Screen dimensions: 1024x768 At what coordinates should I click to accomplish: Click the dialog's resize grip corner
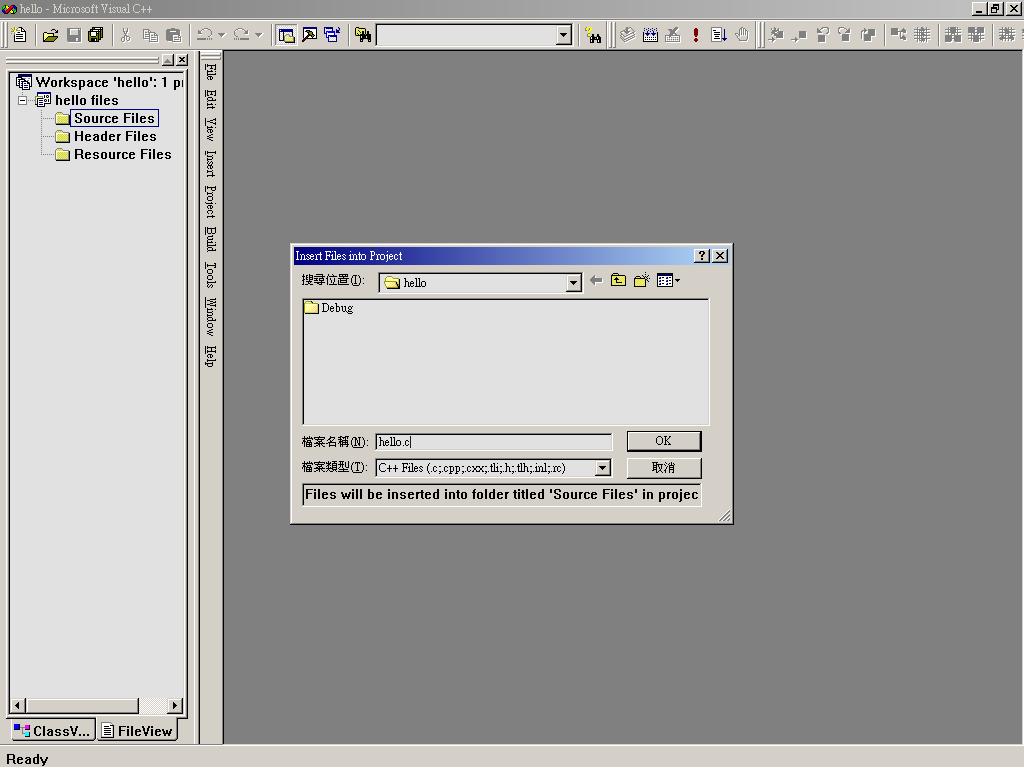[725, 516]
